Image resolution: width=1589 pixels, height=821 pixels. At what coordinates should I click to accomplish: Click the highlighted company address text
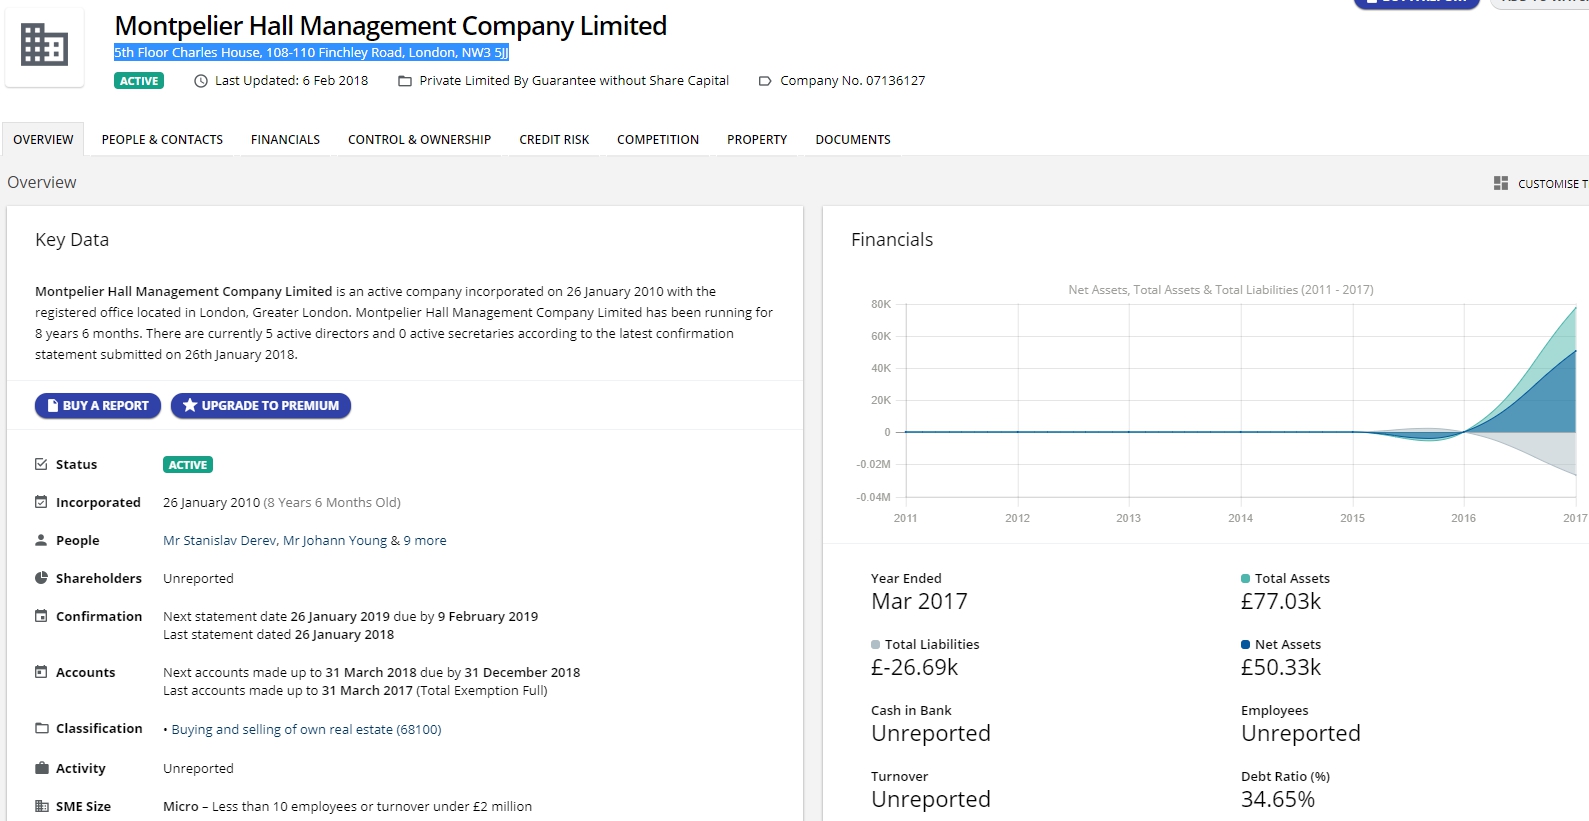[311, 53]
